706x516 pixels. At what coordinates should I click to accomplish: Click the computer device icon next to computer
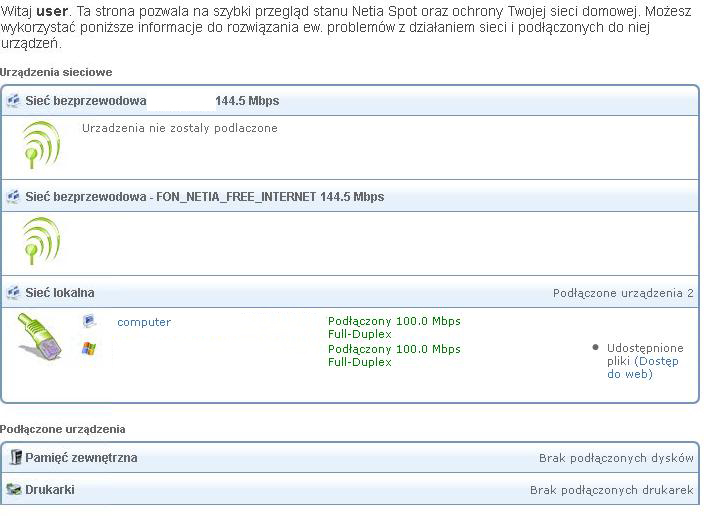89,321
